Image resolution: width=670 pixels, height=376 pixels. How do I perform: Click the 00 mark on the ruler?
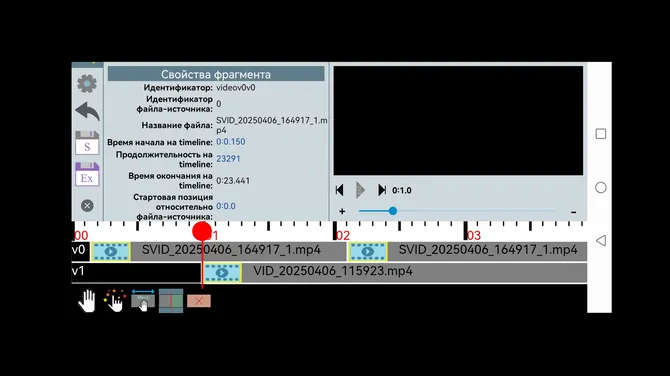[81, 235]
